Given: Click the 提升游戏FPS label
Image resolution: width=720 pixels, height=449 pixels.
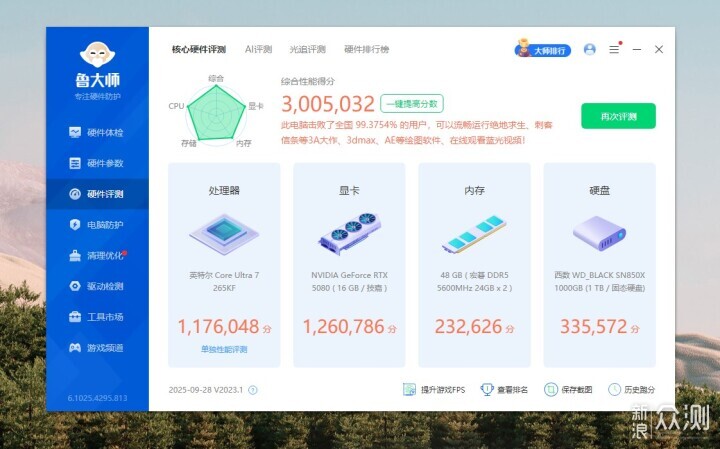Looking at the screenshot, I should click(x=443, y=390).
